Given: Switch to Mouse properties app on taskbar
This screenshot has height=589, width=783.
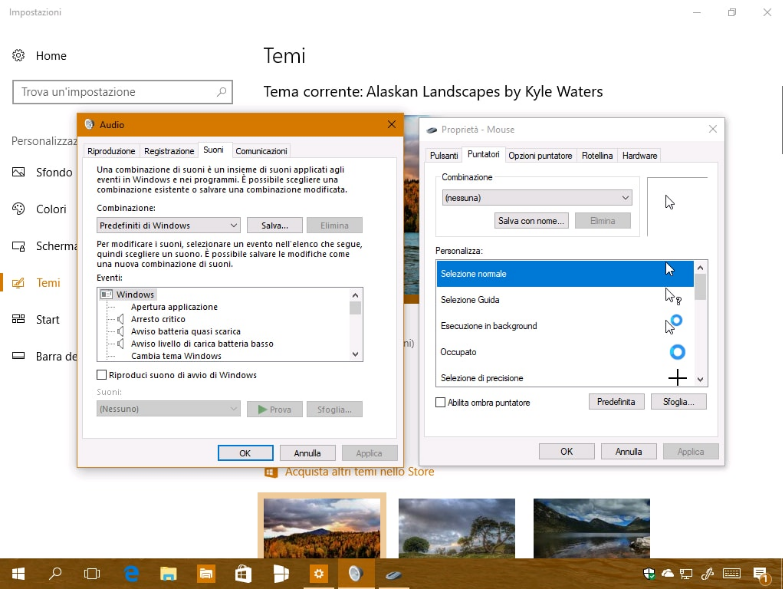Looking at the screenshot, I should tap(393, 575).
